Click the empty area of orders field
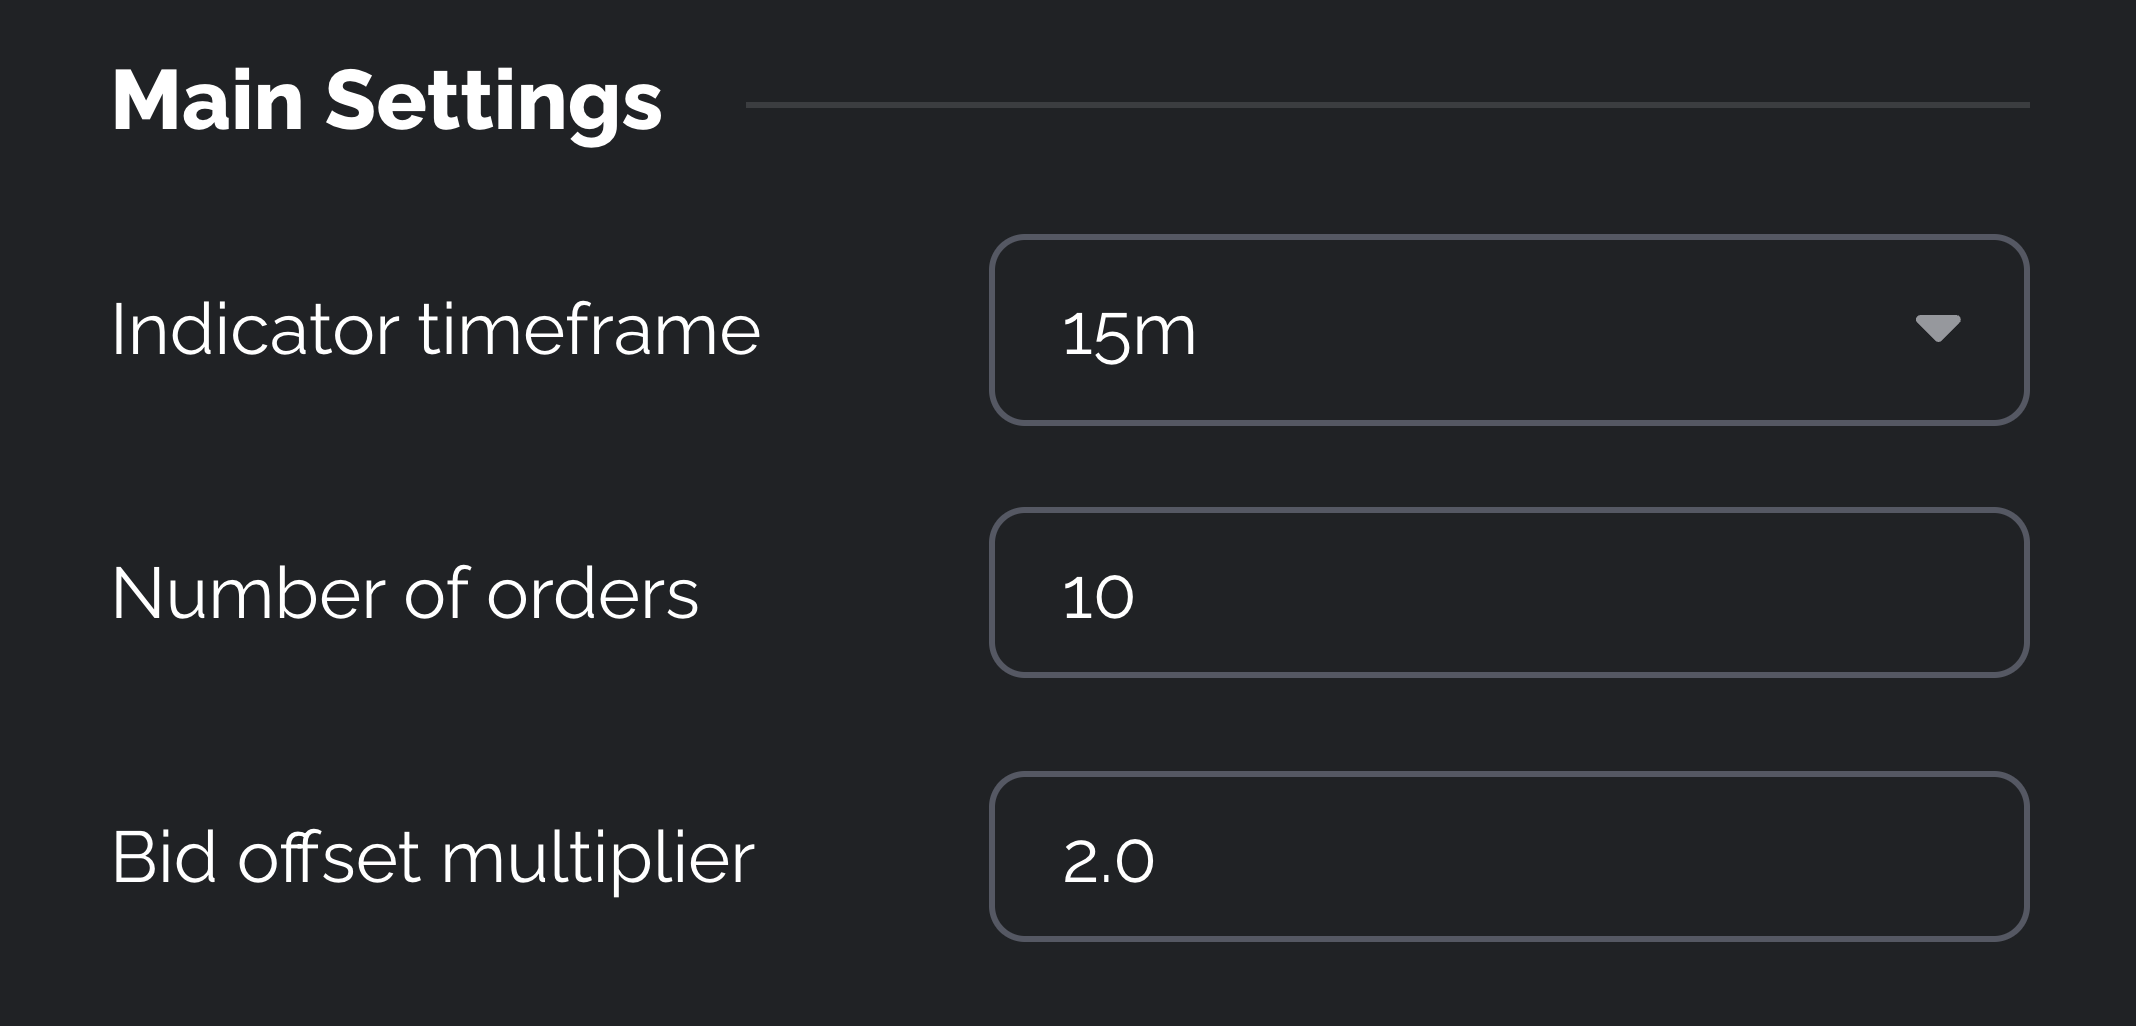2136x1026 pixels. (x=1600, y=593)
